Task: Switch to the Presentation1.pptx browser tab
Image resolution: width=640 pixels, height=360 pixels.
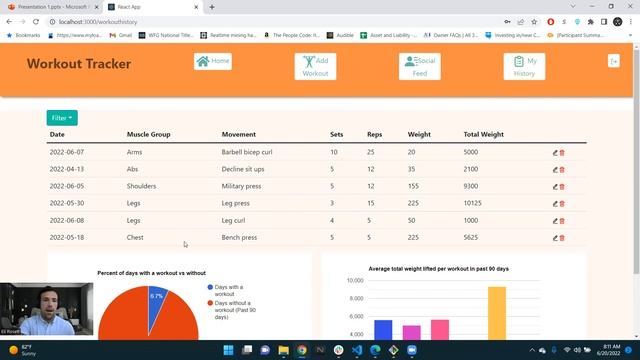Action: (52, 7)
